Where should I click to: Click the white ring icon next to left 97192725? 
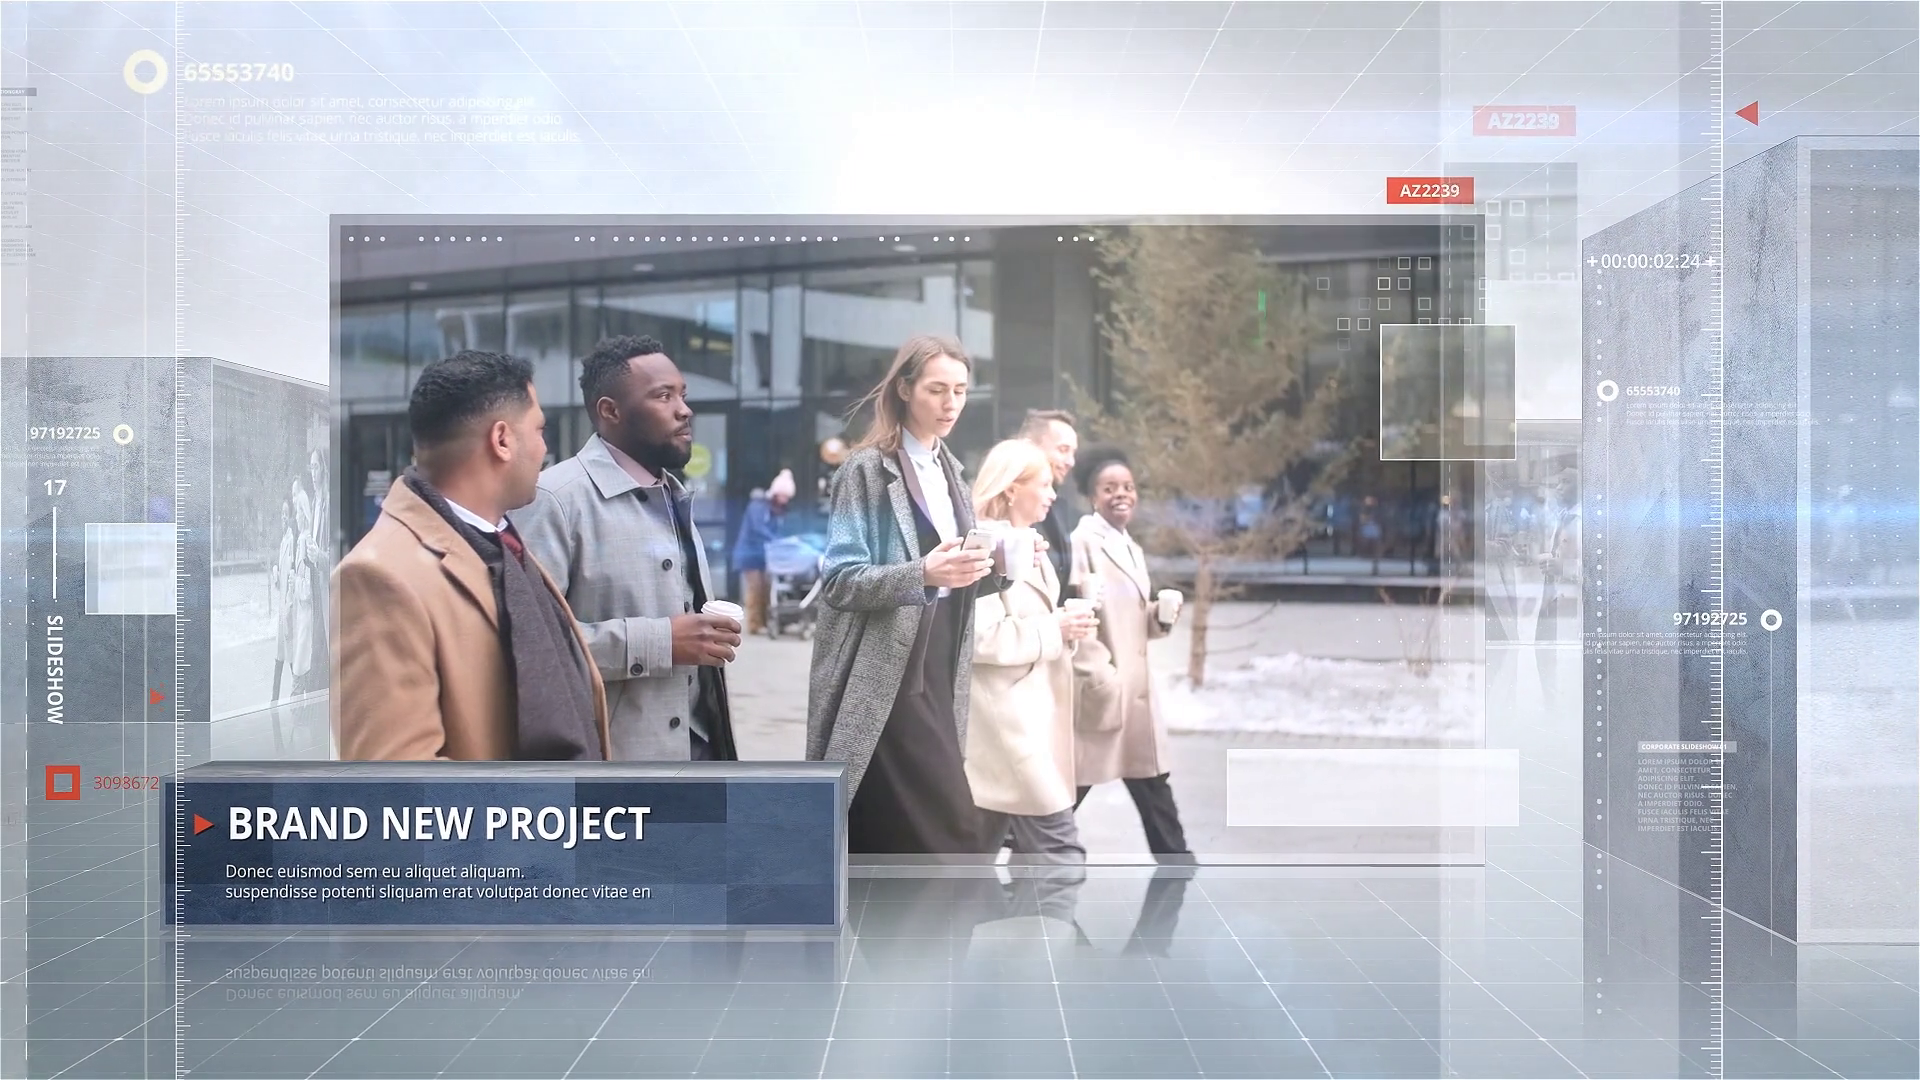point(123,434)
